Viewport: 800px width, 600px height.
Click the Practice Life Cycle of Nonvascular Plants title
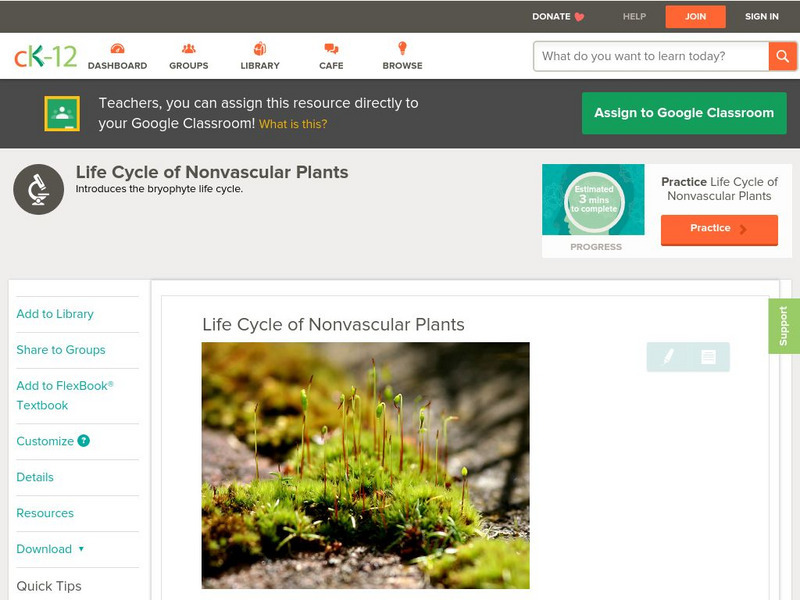719,189
